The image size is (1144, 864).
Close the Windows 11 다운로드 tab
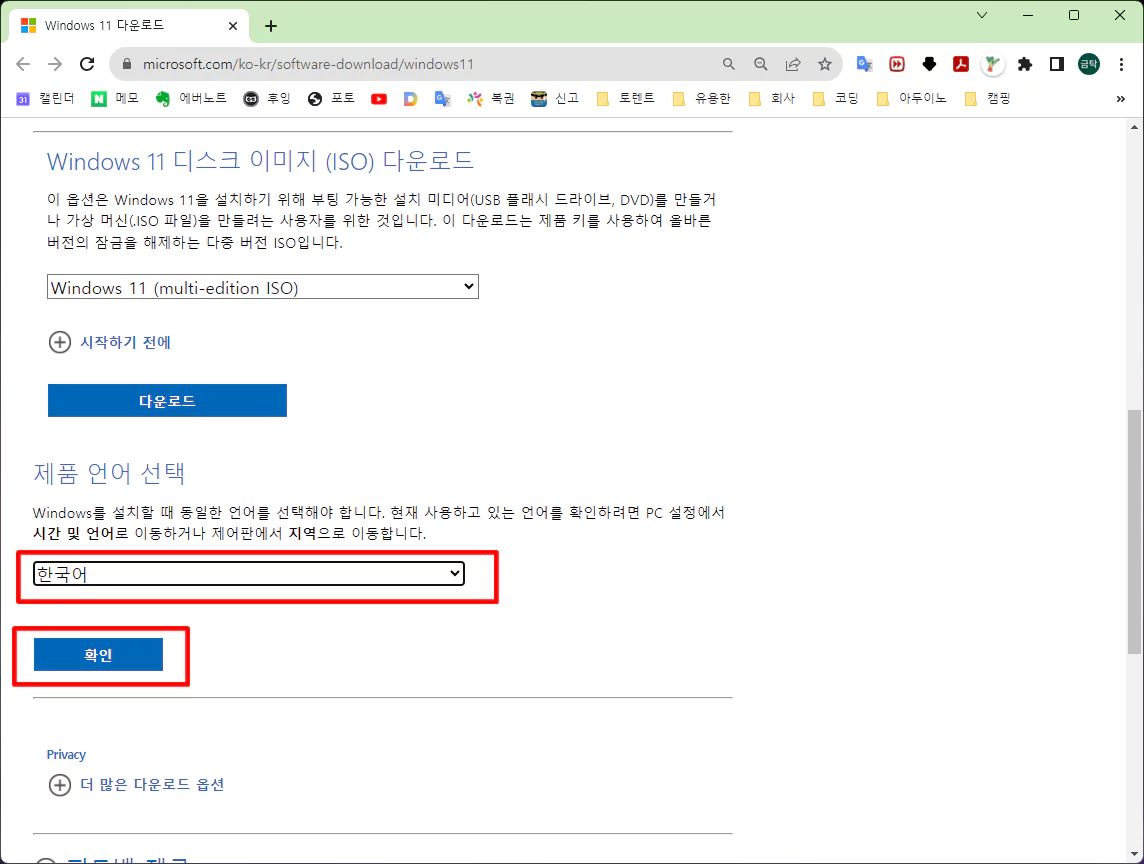click(233, 26)
